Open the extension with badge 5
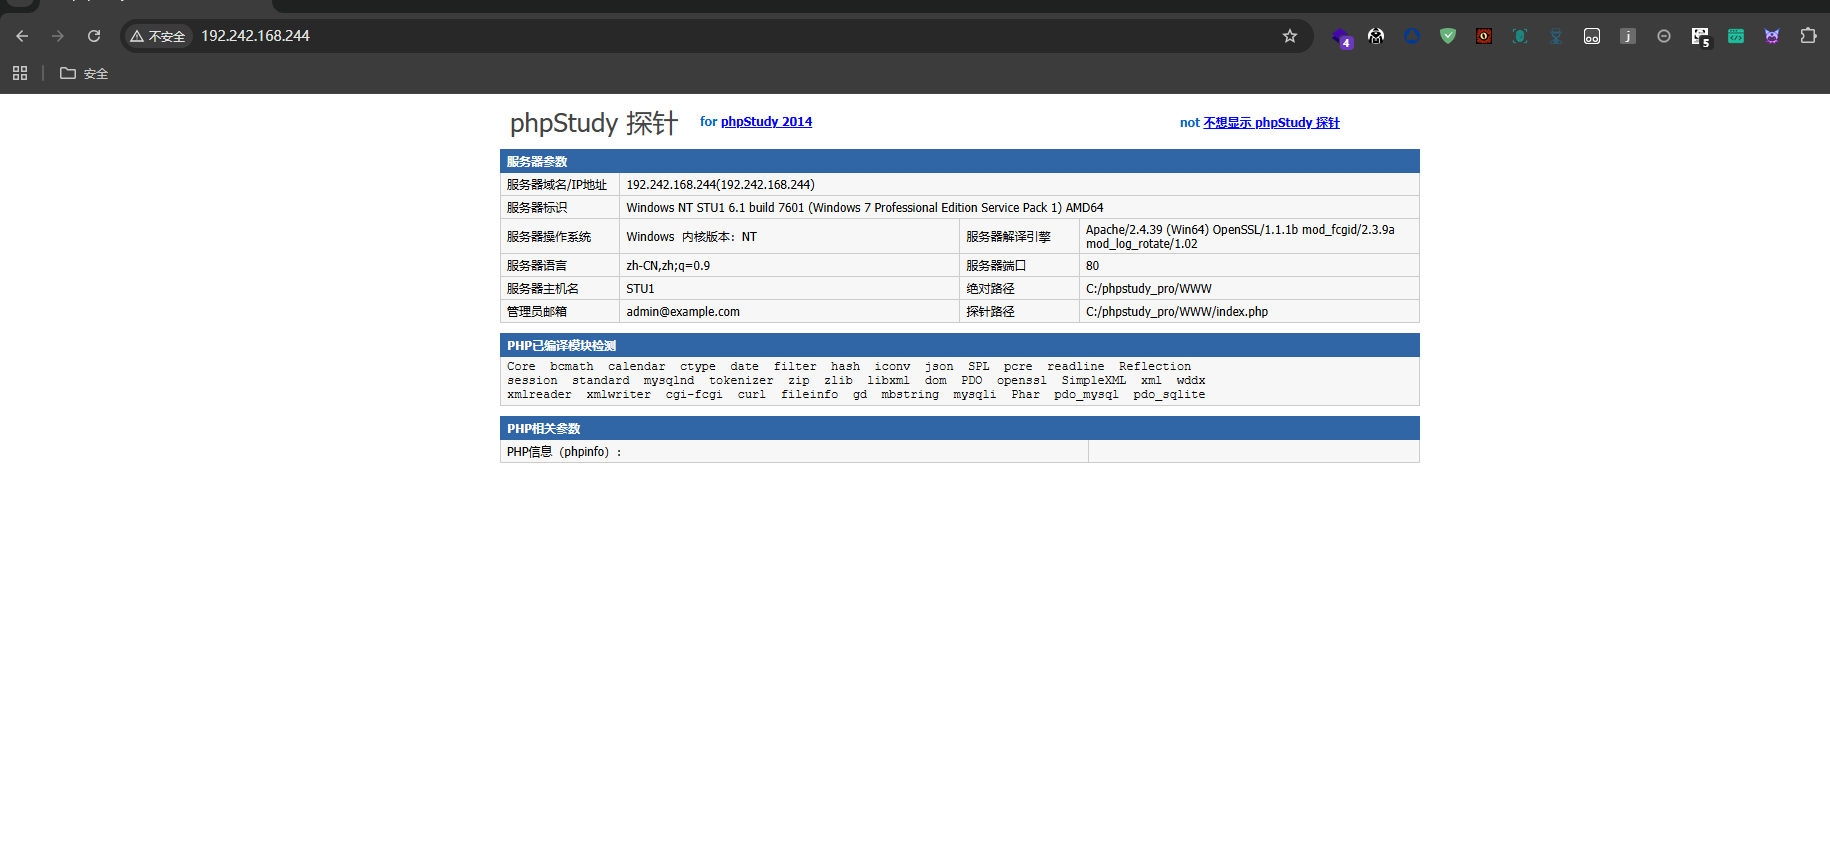This screenshot has height=864, width=1830. tap(1700, 37)
